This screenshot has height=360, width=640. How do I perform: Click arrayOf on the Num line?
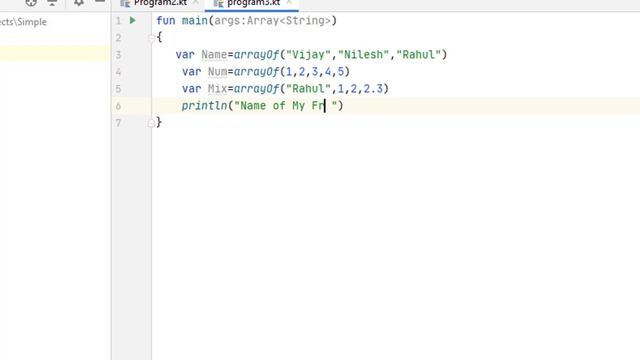256,72
